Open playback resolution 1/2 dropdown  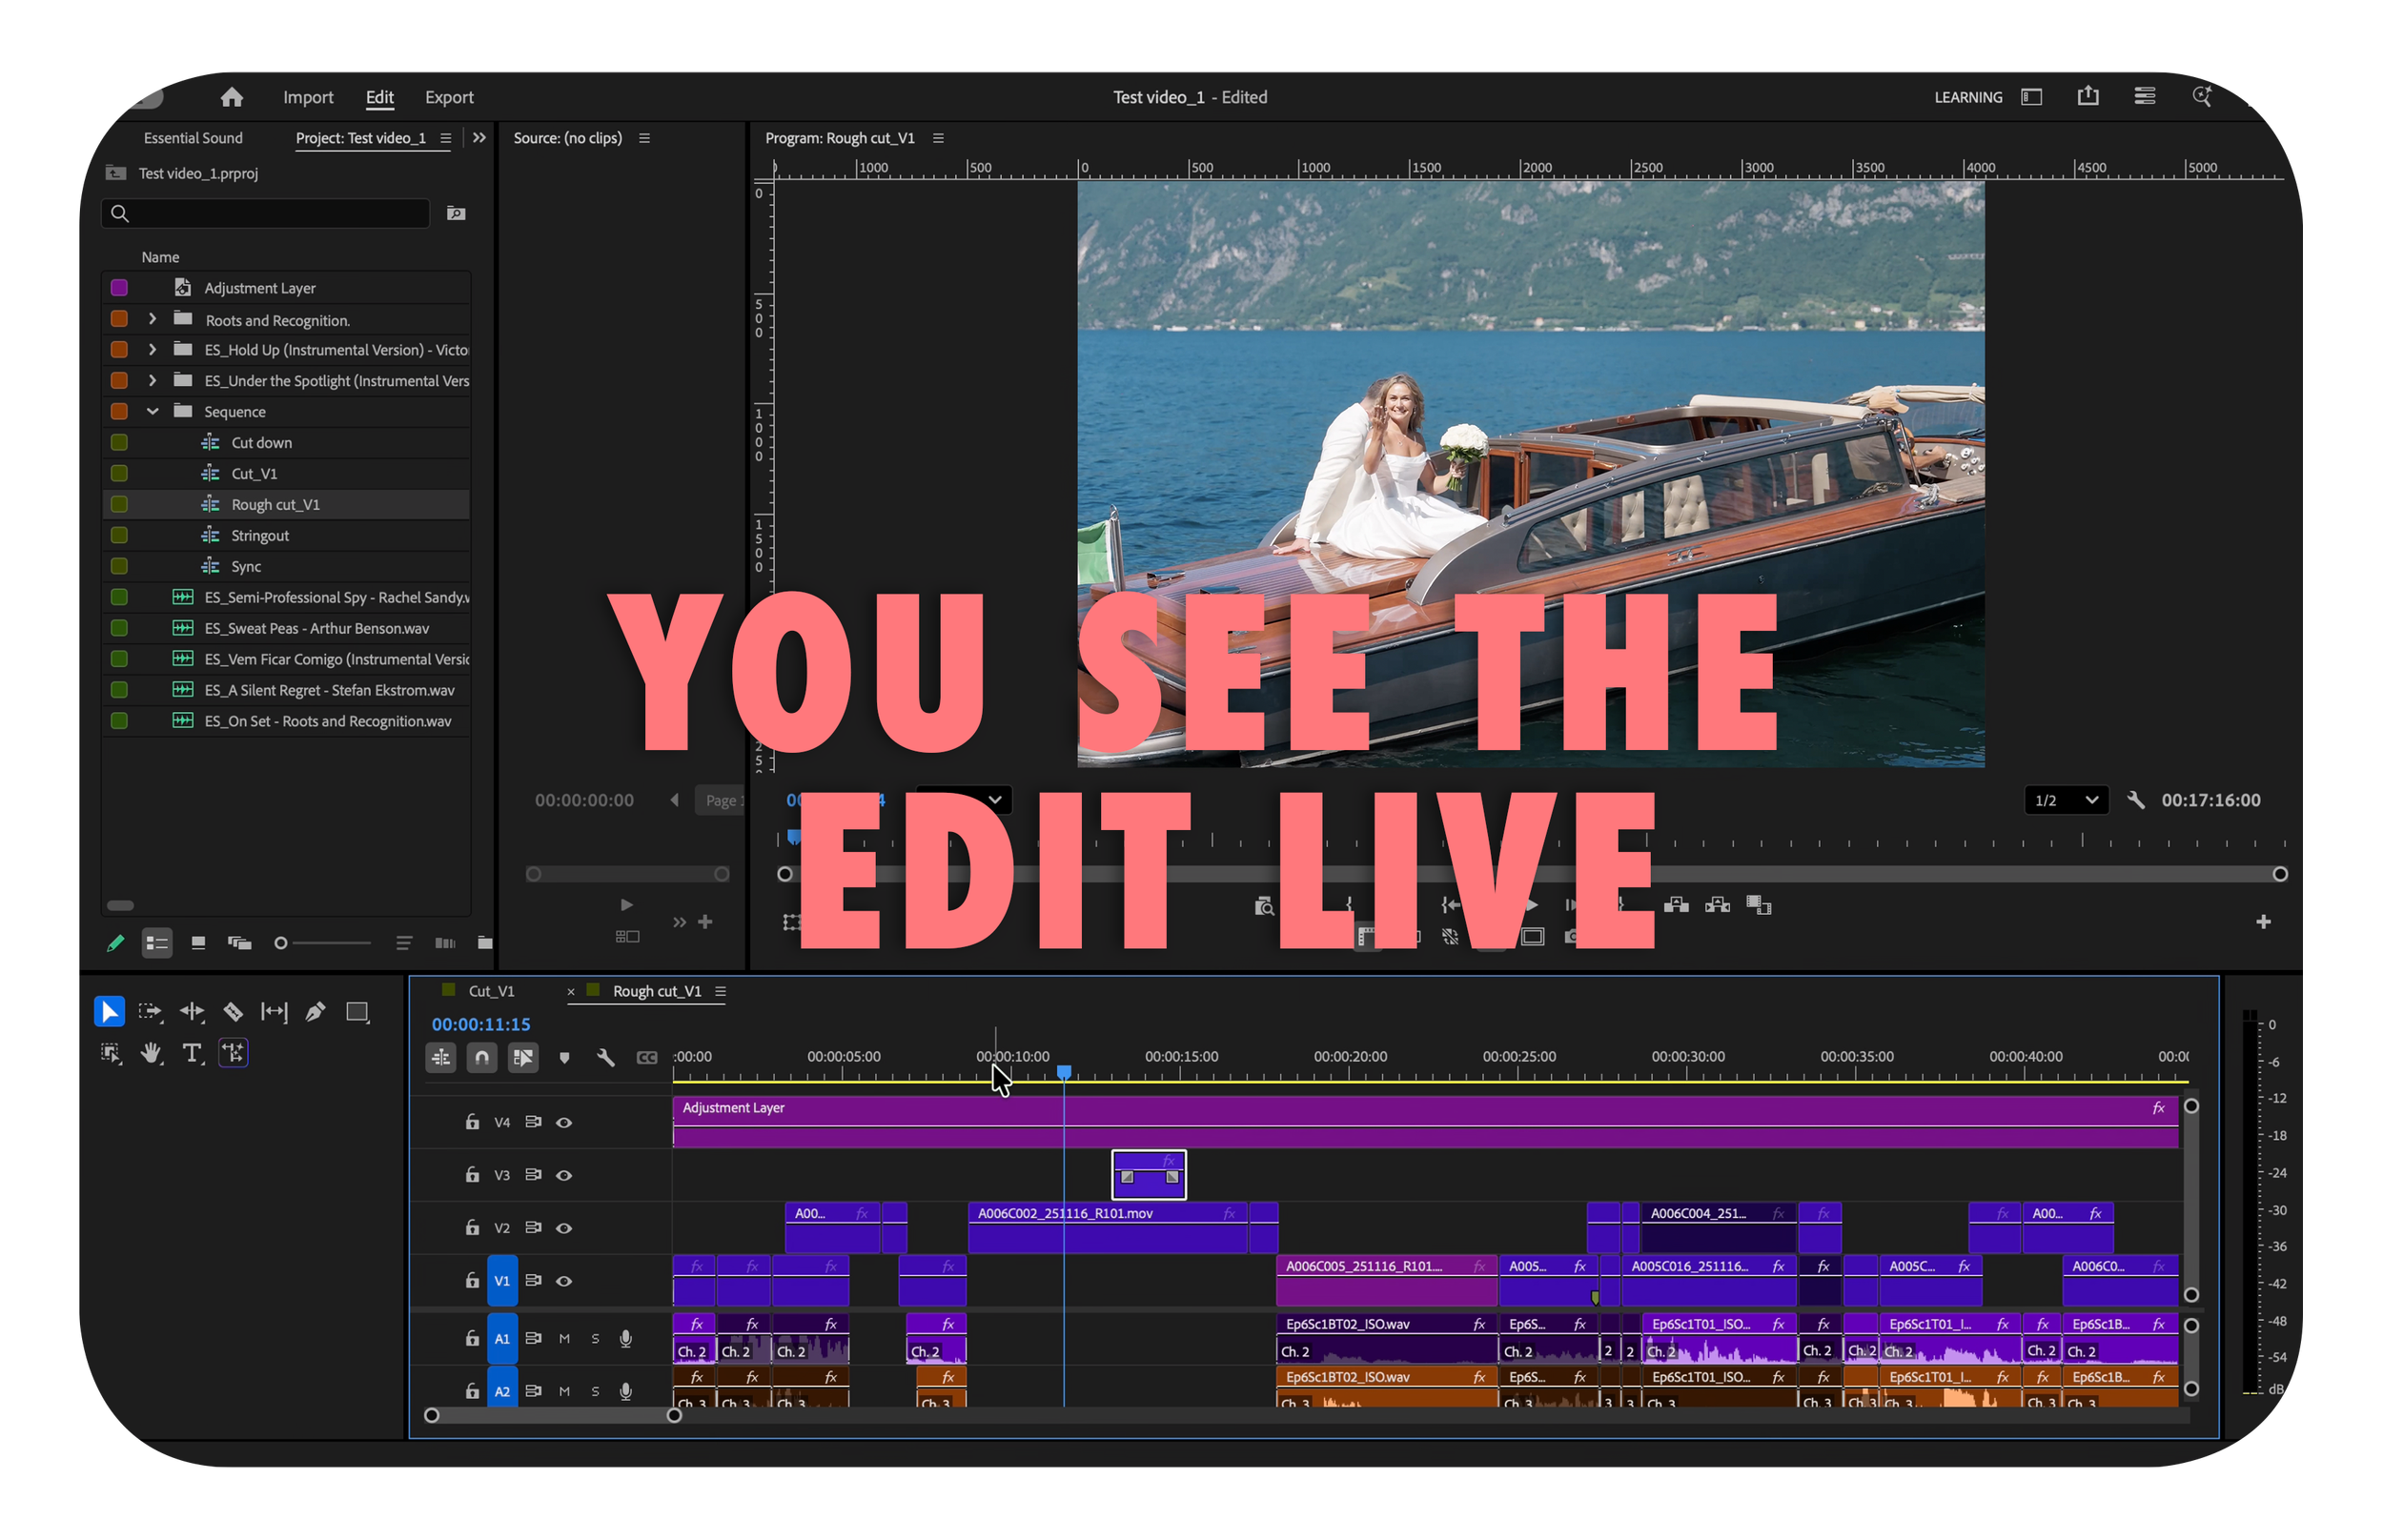pyautogui.click(x=2066, y=800)
